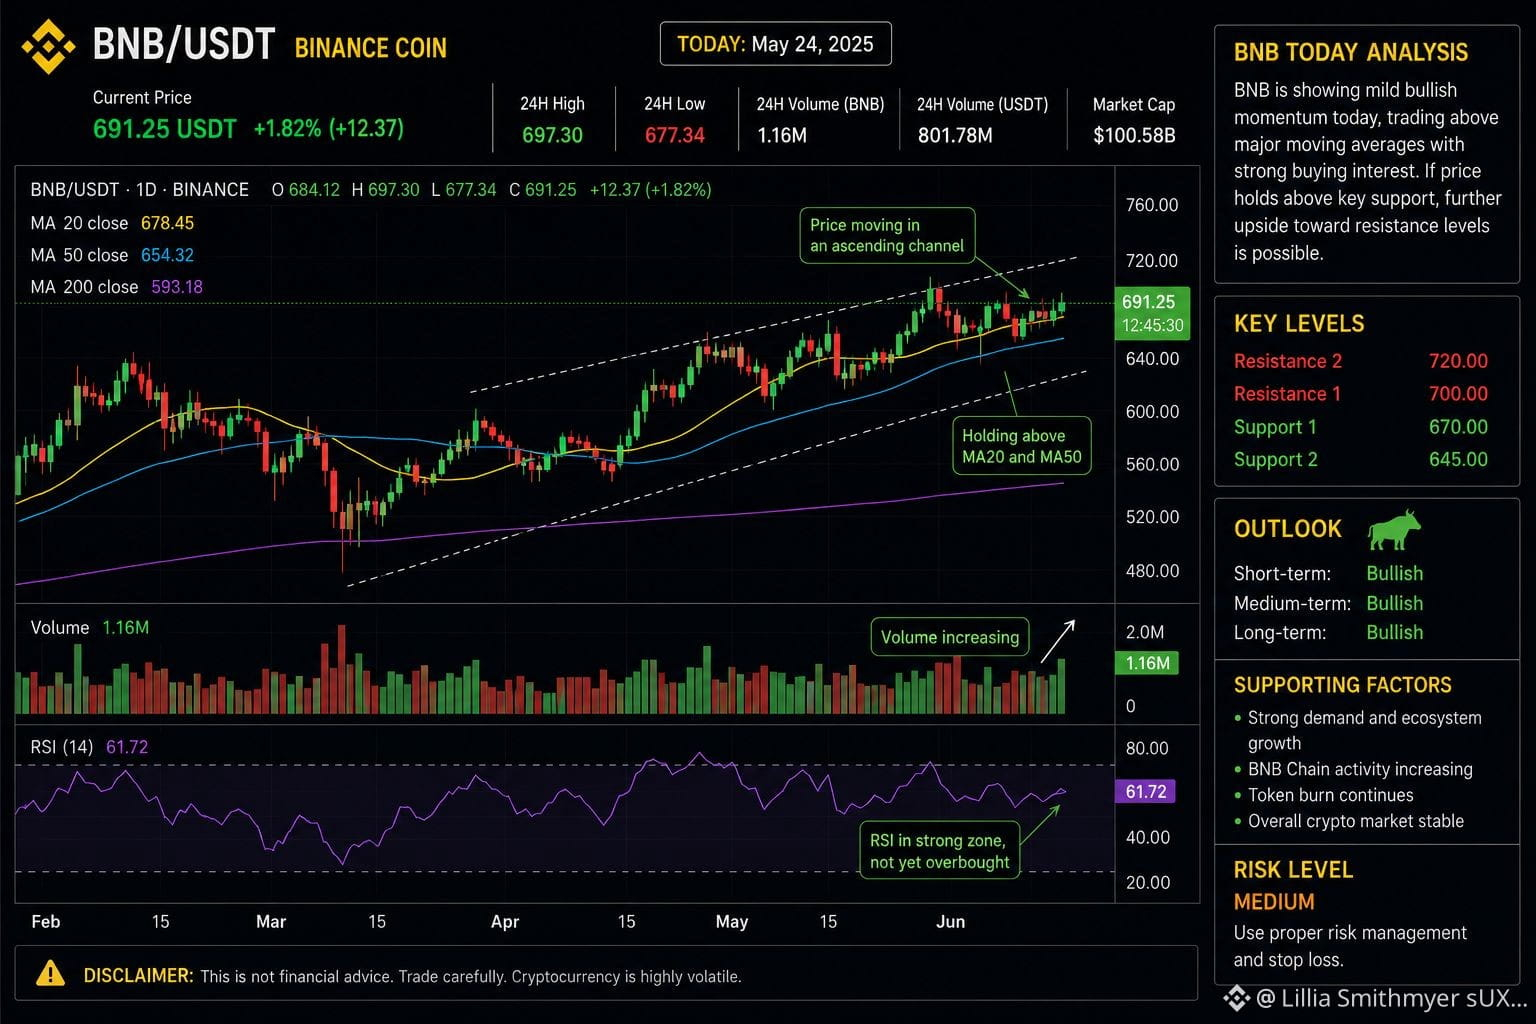Click the green 691.25 tag on the price axis
The image size is (1536, 1024).
pos(1148,302)
